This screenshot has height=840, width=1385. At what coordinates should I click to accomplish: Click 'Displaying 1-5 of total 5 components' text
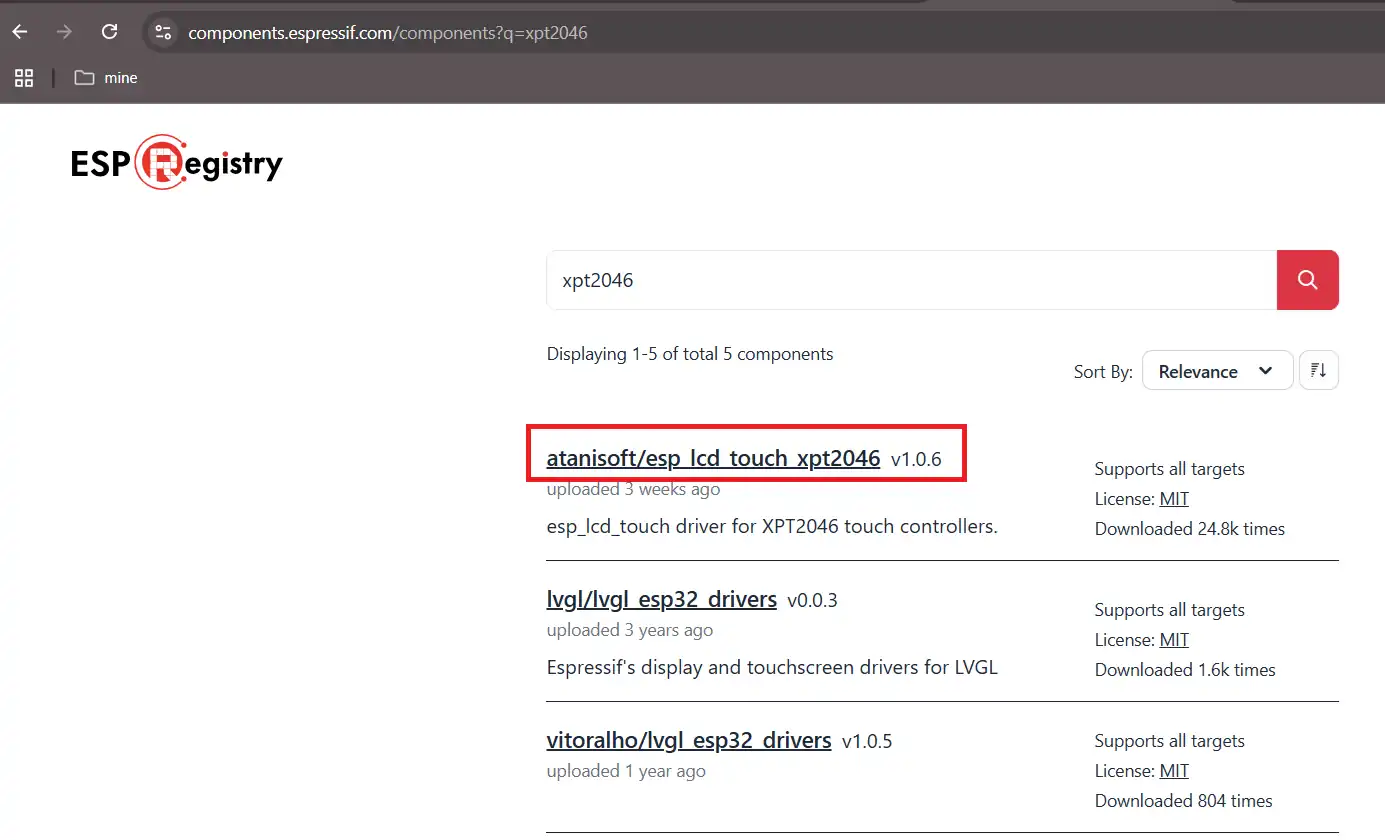click(690, 354)
